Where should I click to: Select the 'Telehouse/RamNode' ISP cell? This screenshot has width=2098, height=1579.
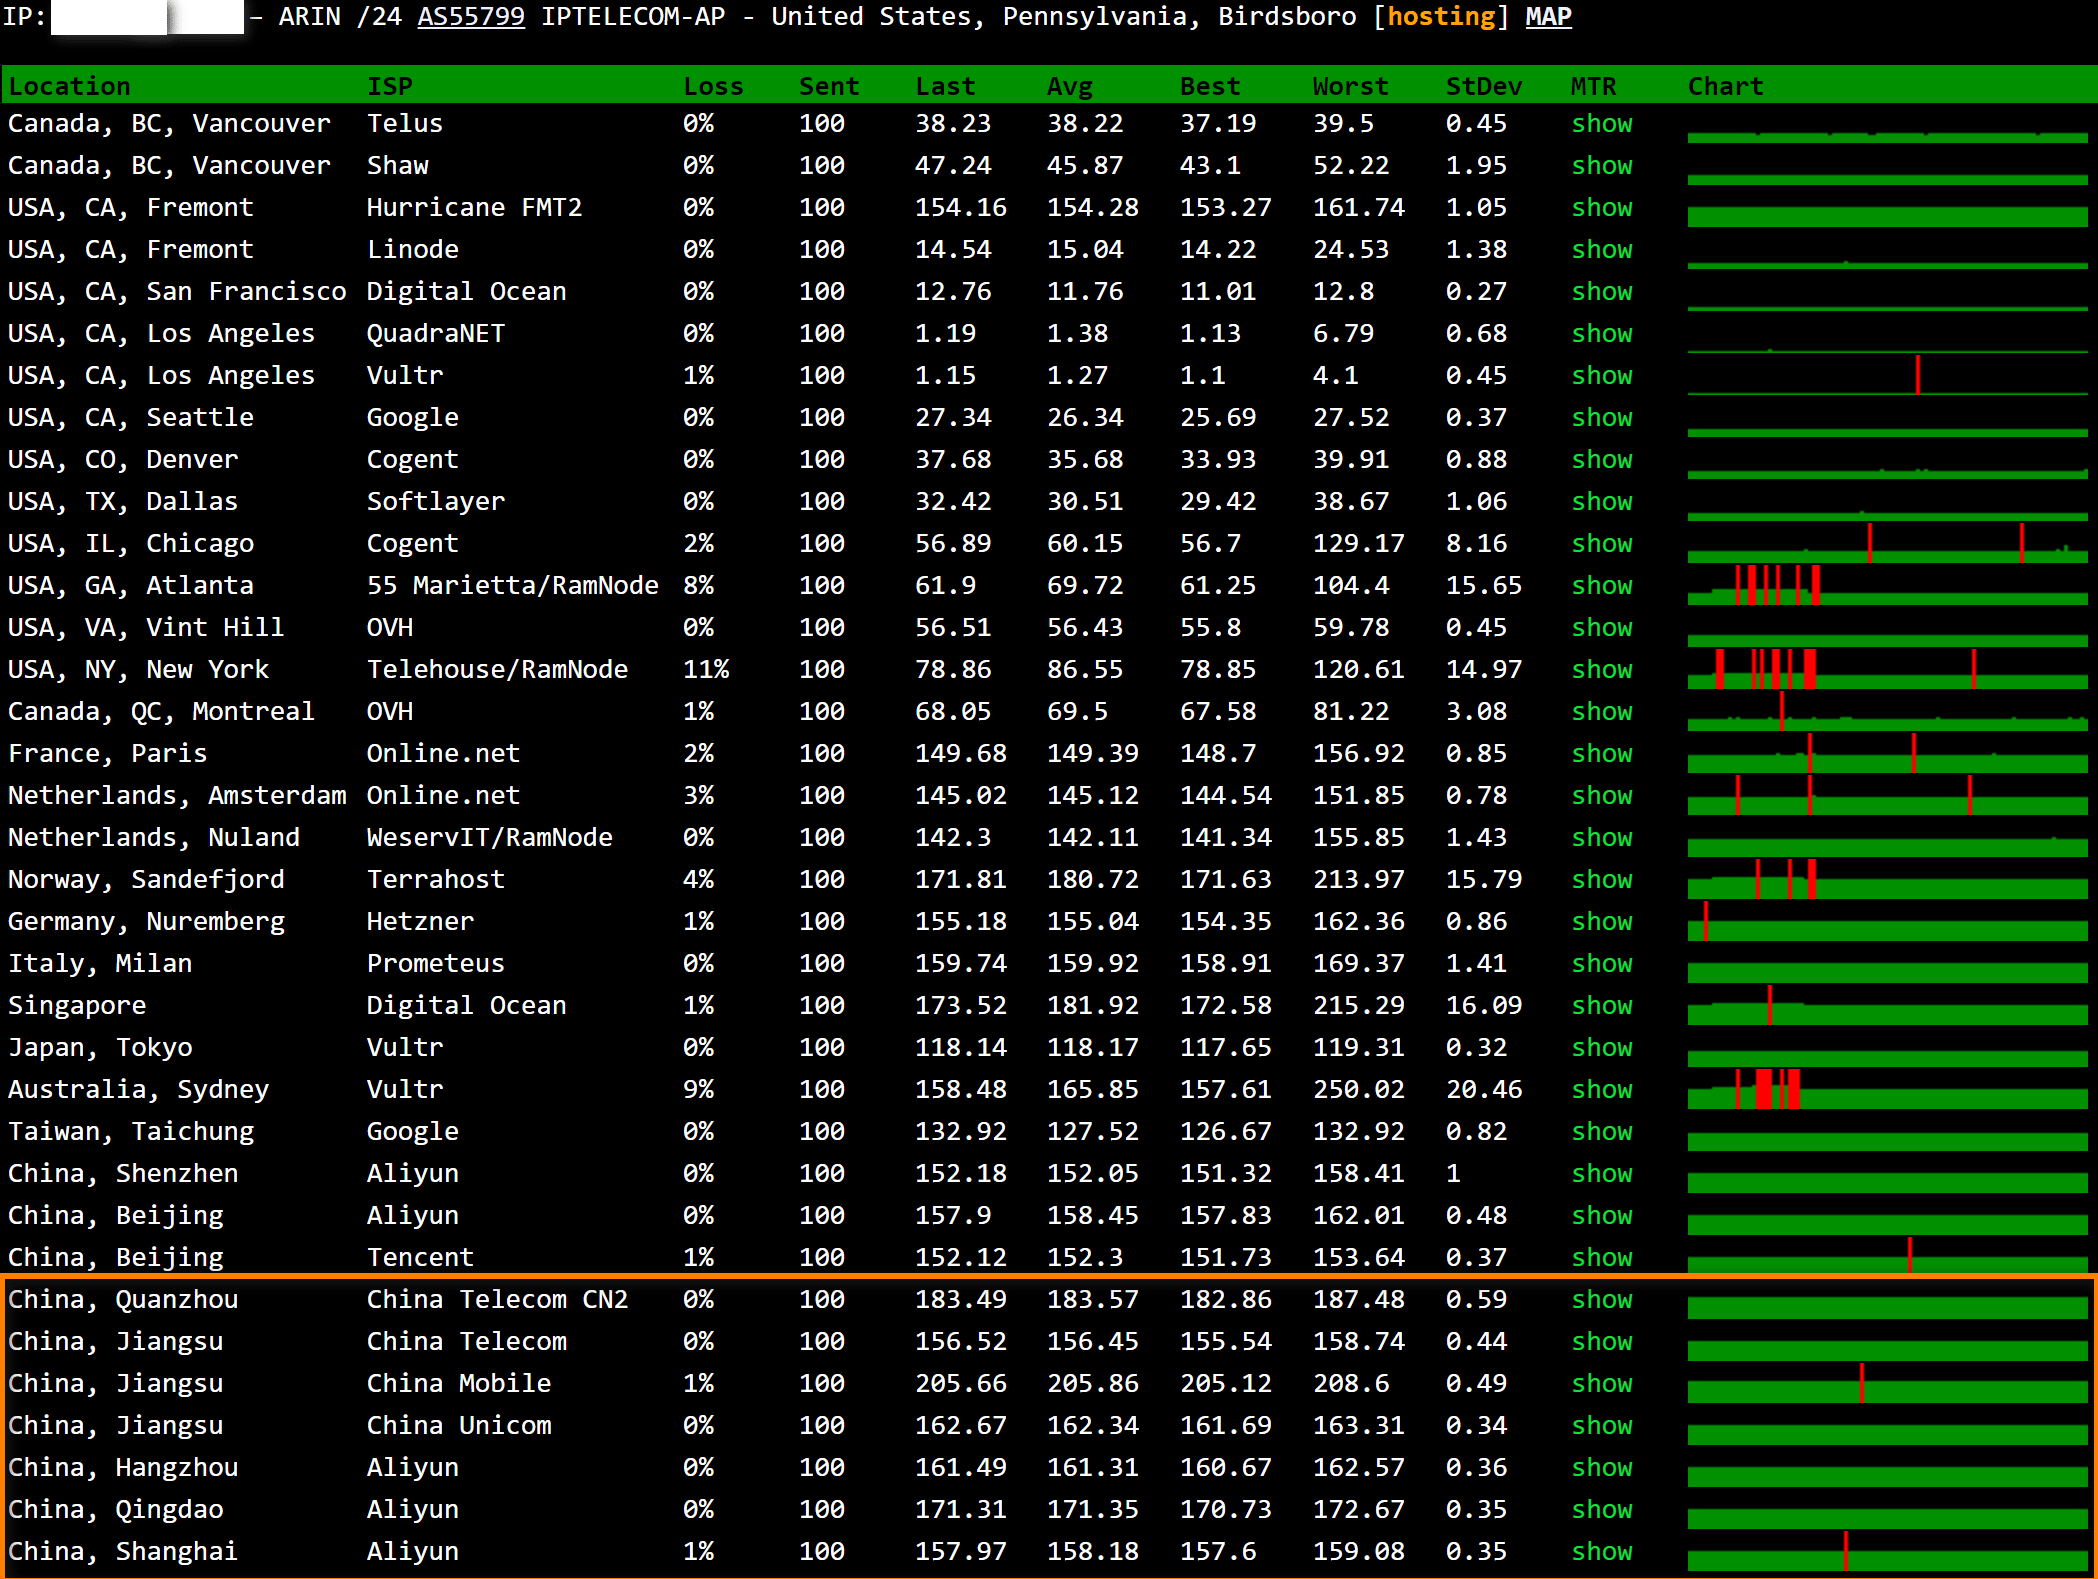(x=497, y=669)
